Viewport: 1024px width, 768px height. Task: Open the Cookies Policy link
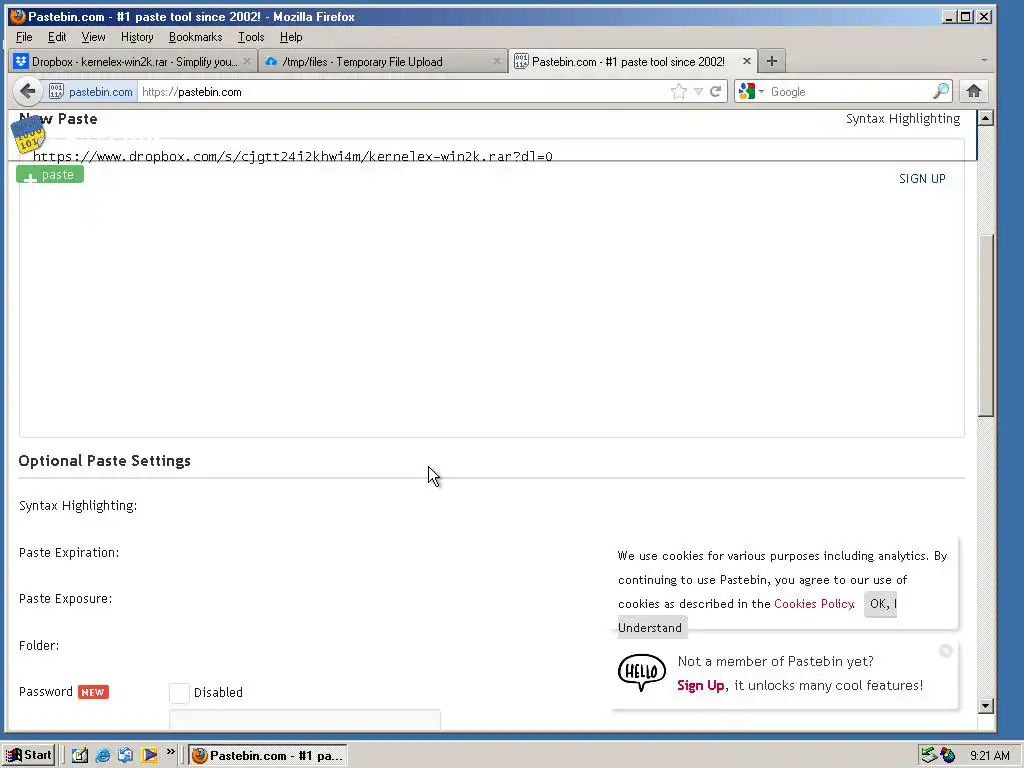click(x=814, y=603)
